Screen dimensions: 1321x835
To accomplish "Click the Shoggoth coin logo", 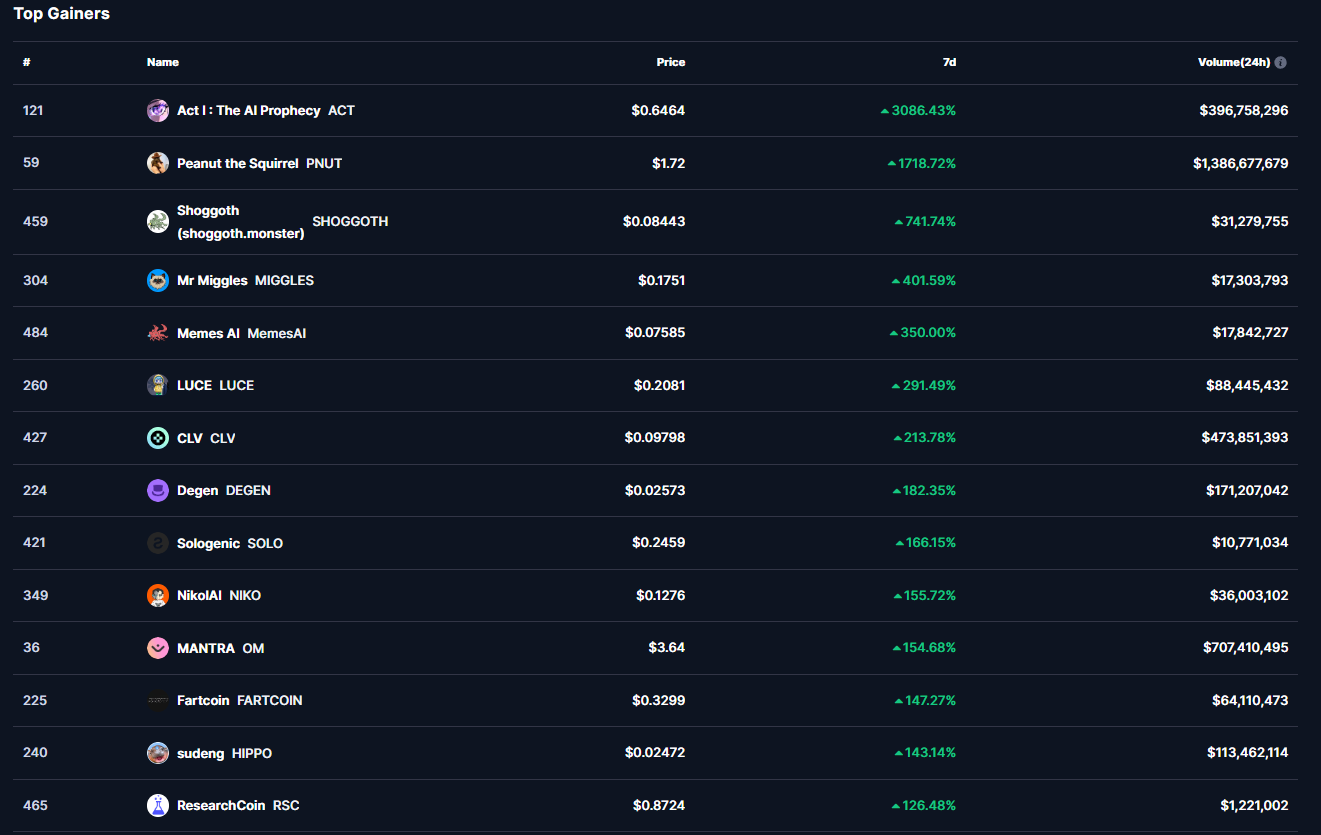I will (158, 221).
